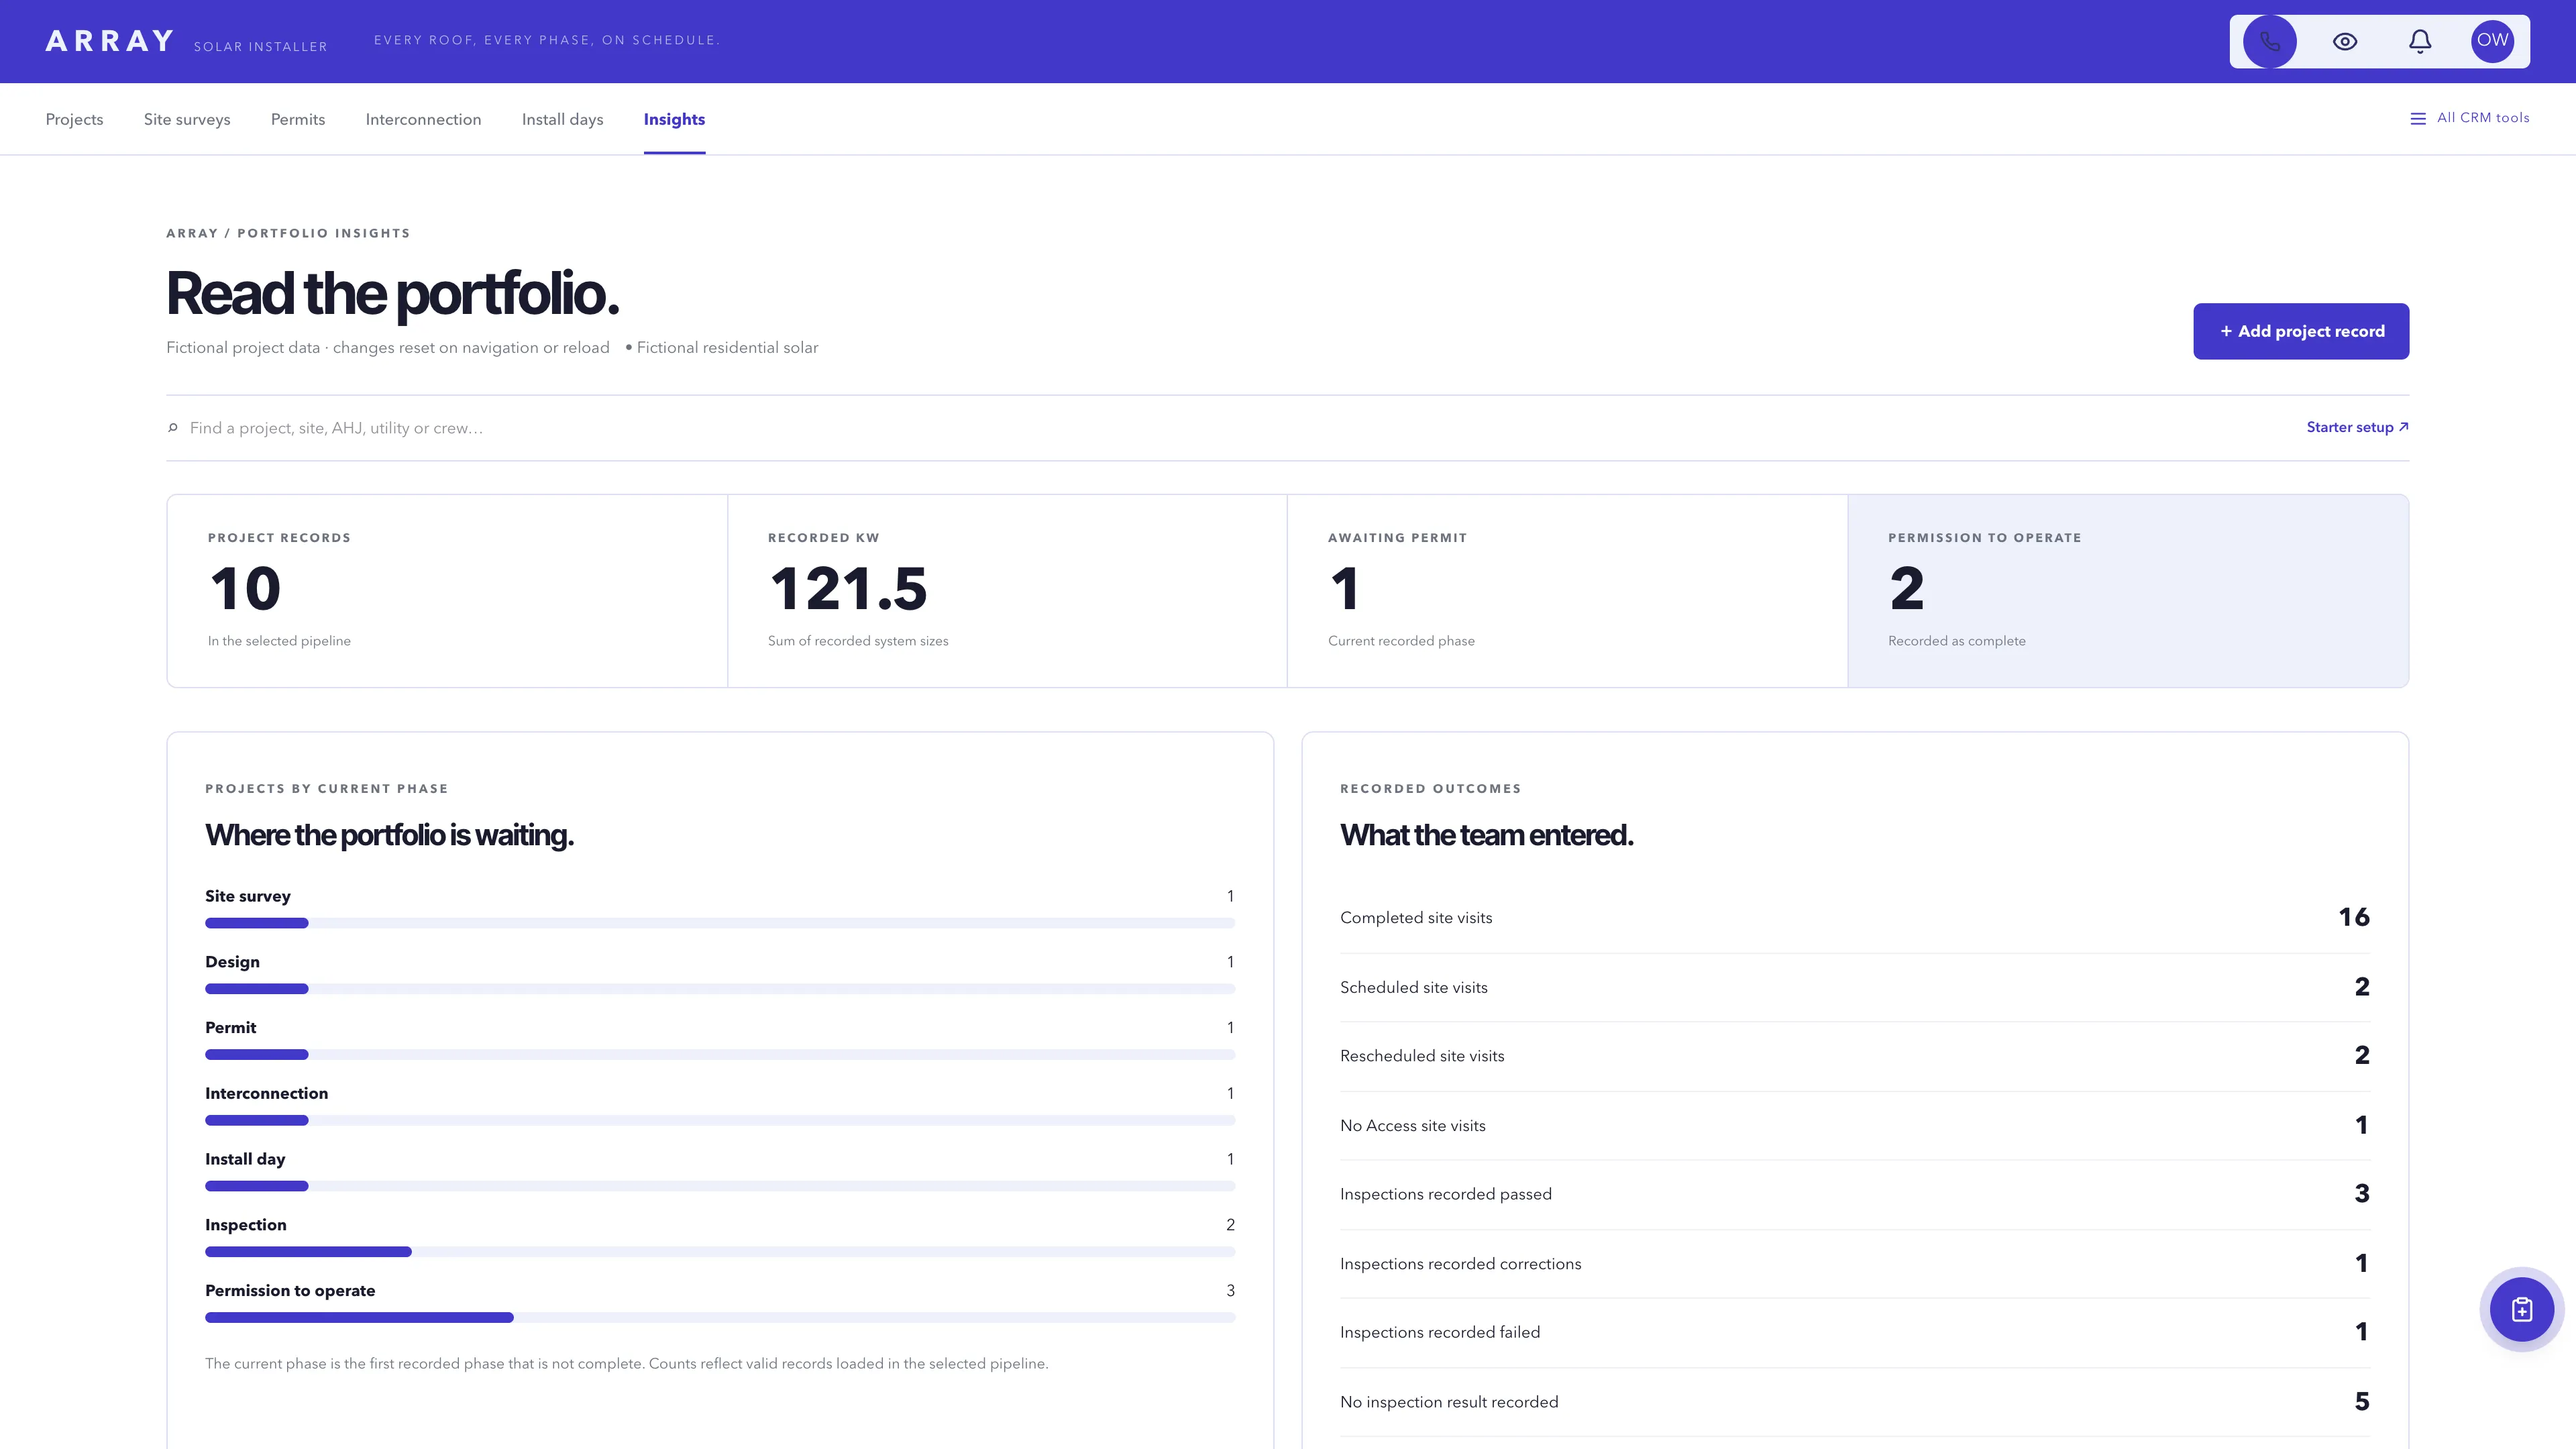The height and width of the screenshot is (1449, 2576).
Task: Click Inspections recorded corrections row
Action: (x=1855, y=1264)
